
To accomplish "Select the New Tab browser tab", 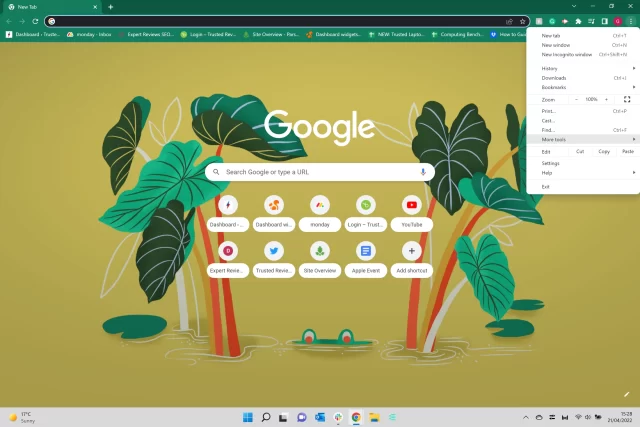I will click(x=51, y=7).
